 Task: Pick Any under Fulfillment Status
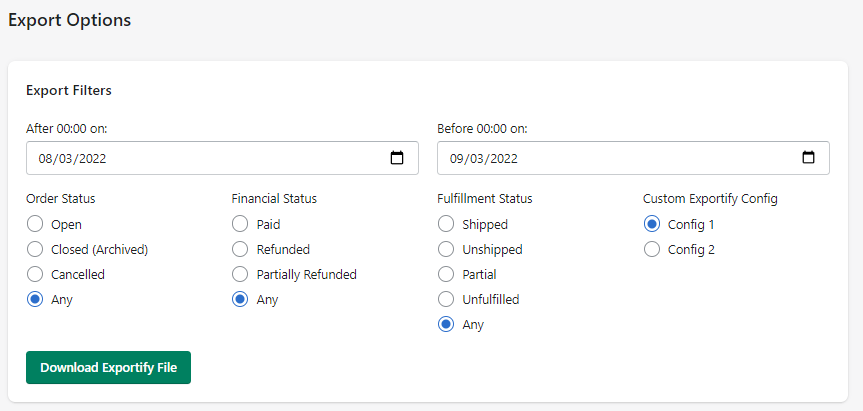(446, 324)
